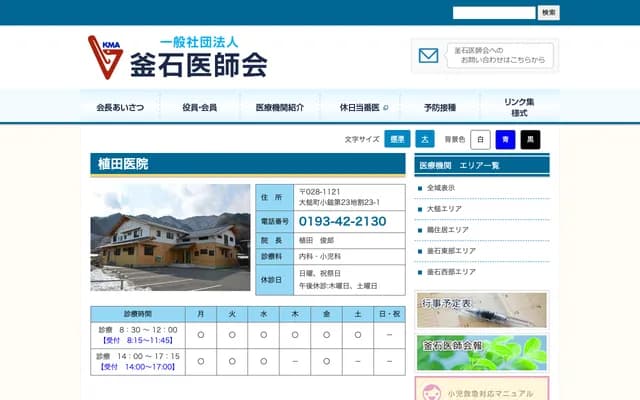Choose blue 青 background color

505,140
